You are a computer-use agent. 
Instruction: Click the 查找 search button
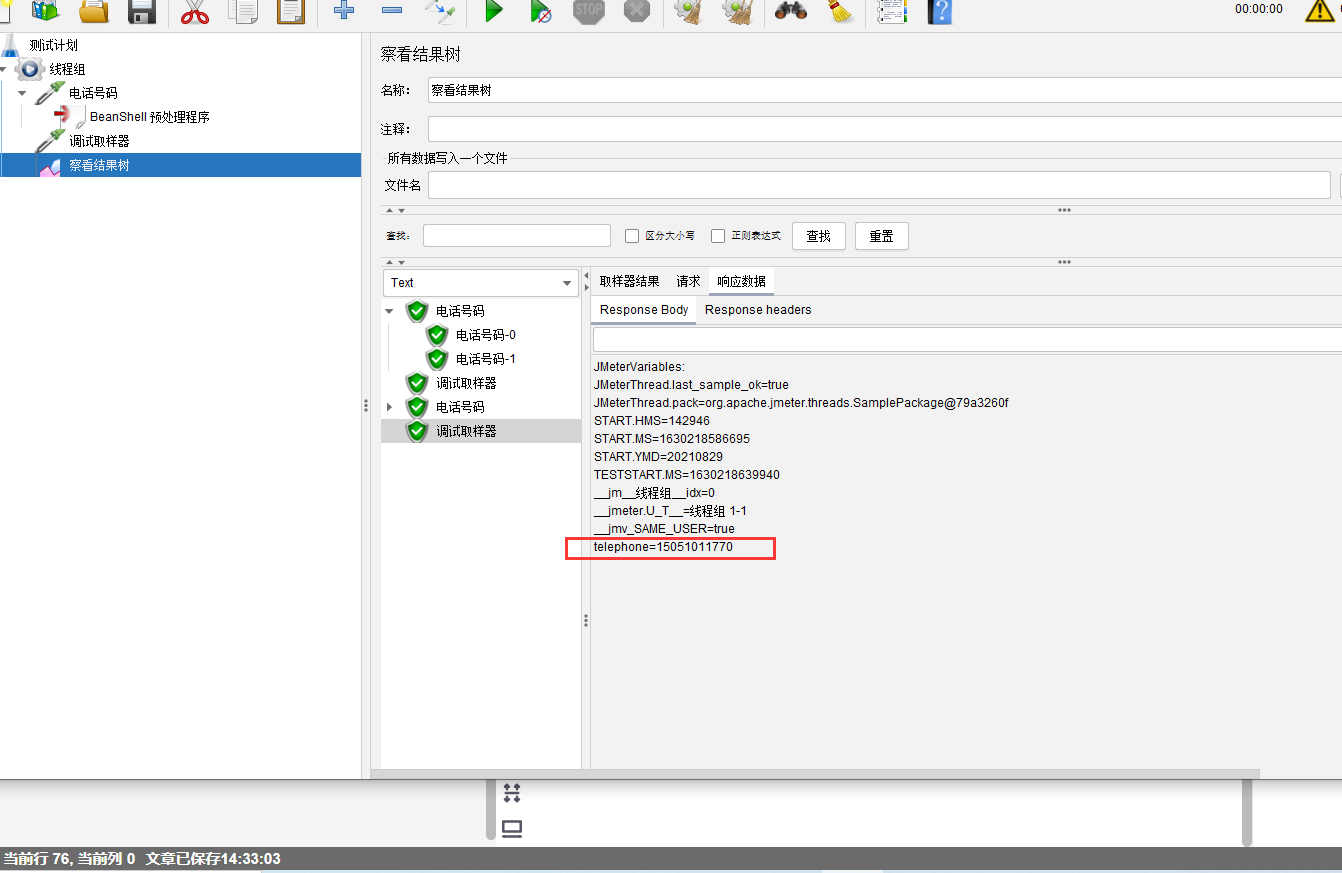(x=819, y=236)
